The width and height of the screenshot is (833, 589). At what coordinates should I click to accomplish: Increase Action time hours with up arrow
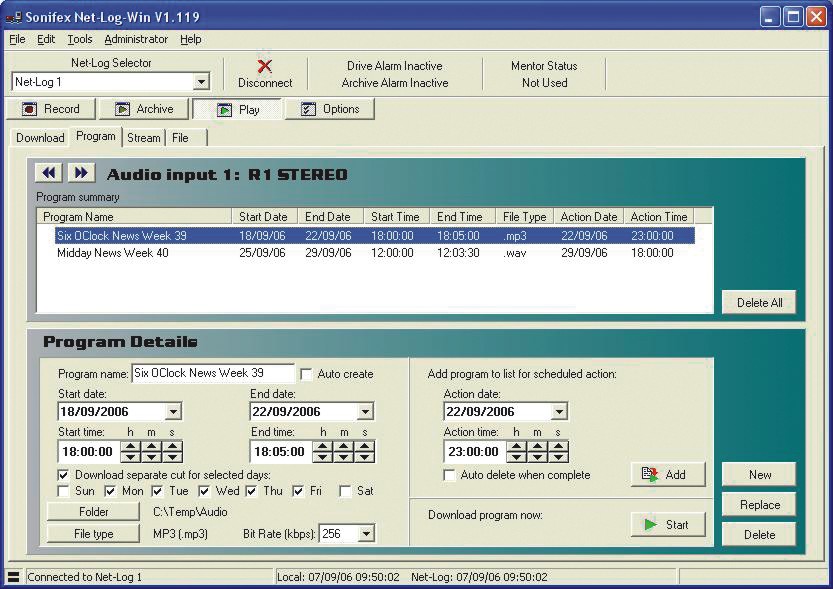(516, 446)
